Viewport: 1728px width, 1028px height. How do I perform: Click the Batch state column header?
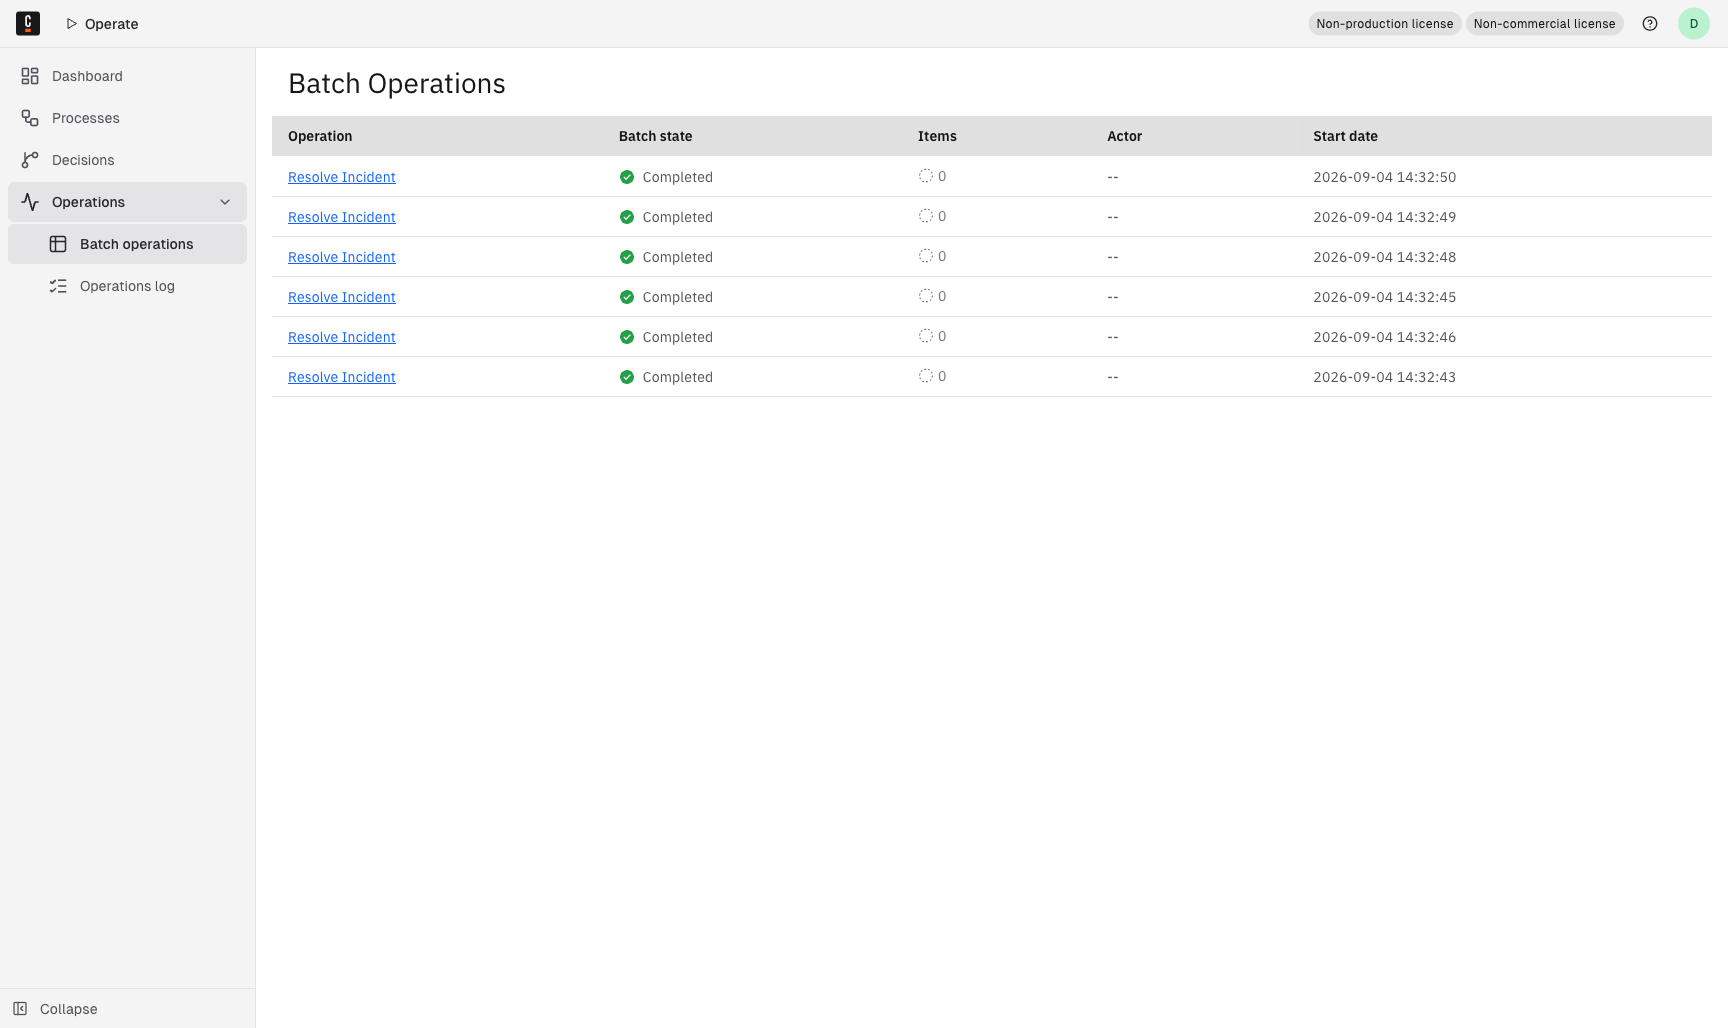[655, 136]
